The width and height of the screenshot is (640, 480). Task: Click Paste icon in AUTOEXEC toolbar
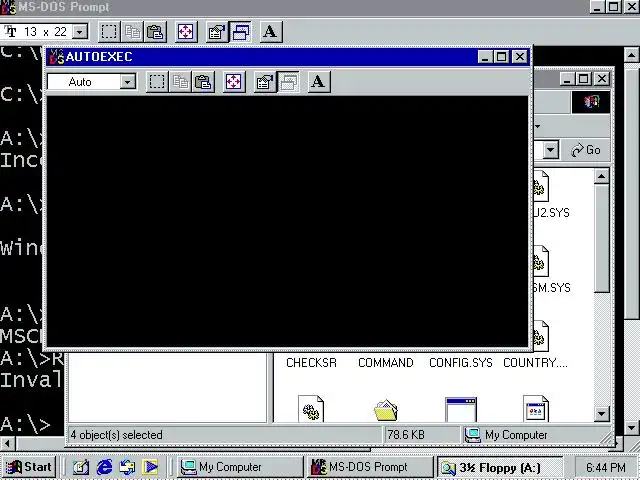pos(203,82)
